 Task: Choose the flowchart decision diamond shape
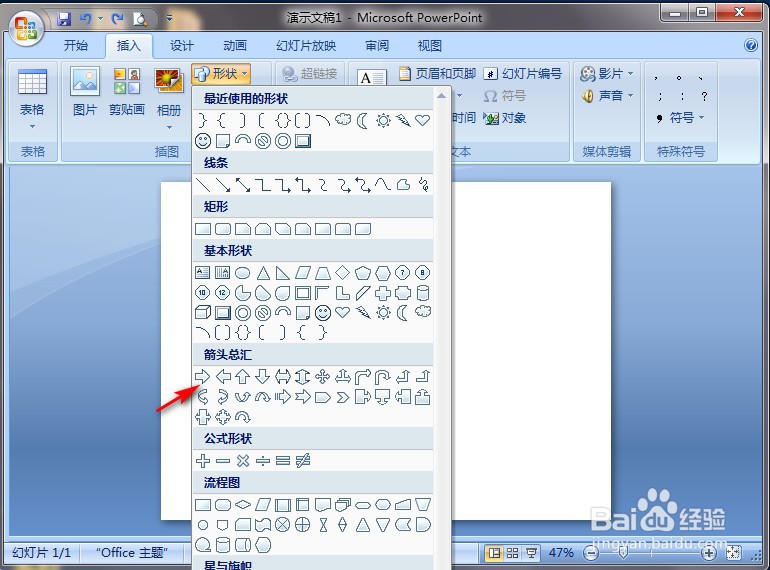[x=243, y=504]
